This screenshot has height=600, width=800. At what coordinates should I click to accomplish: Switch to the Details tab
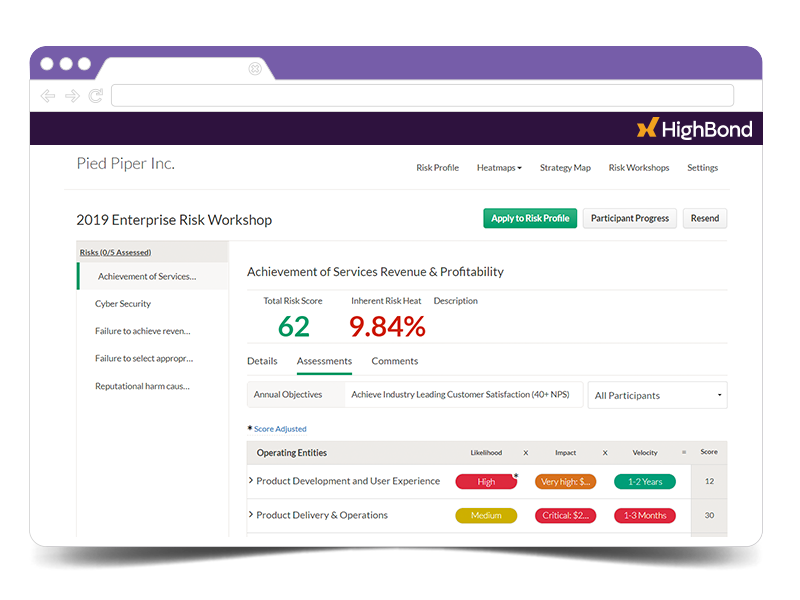click(262, 361)
